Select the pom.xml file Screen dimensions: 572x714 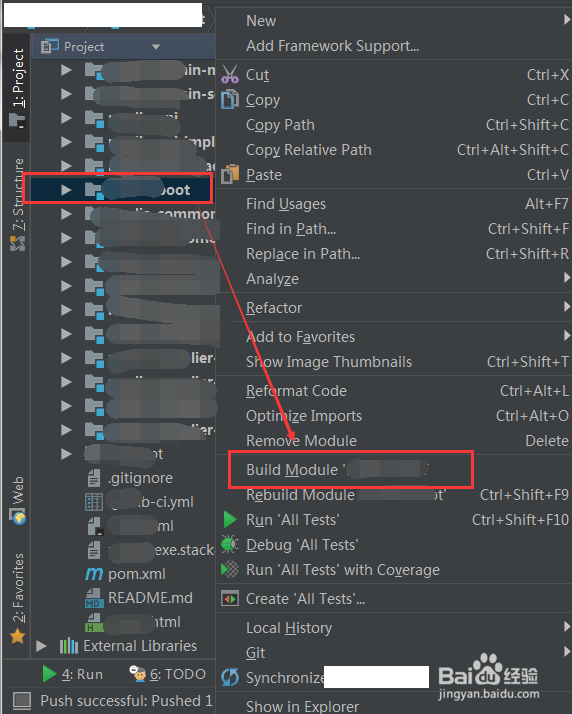137,574
